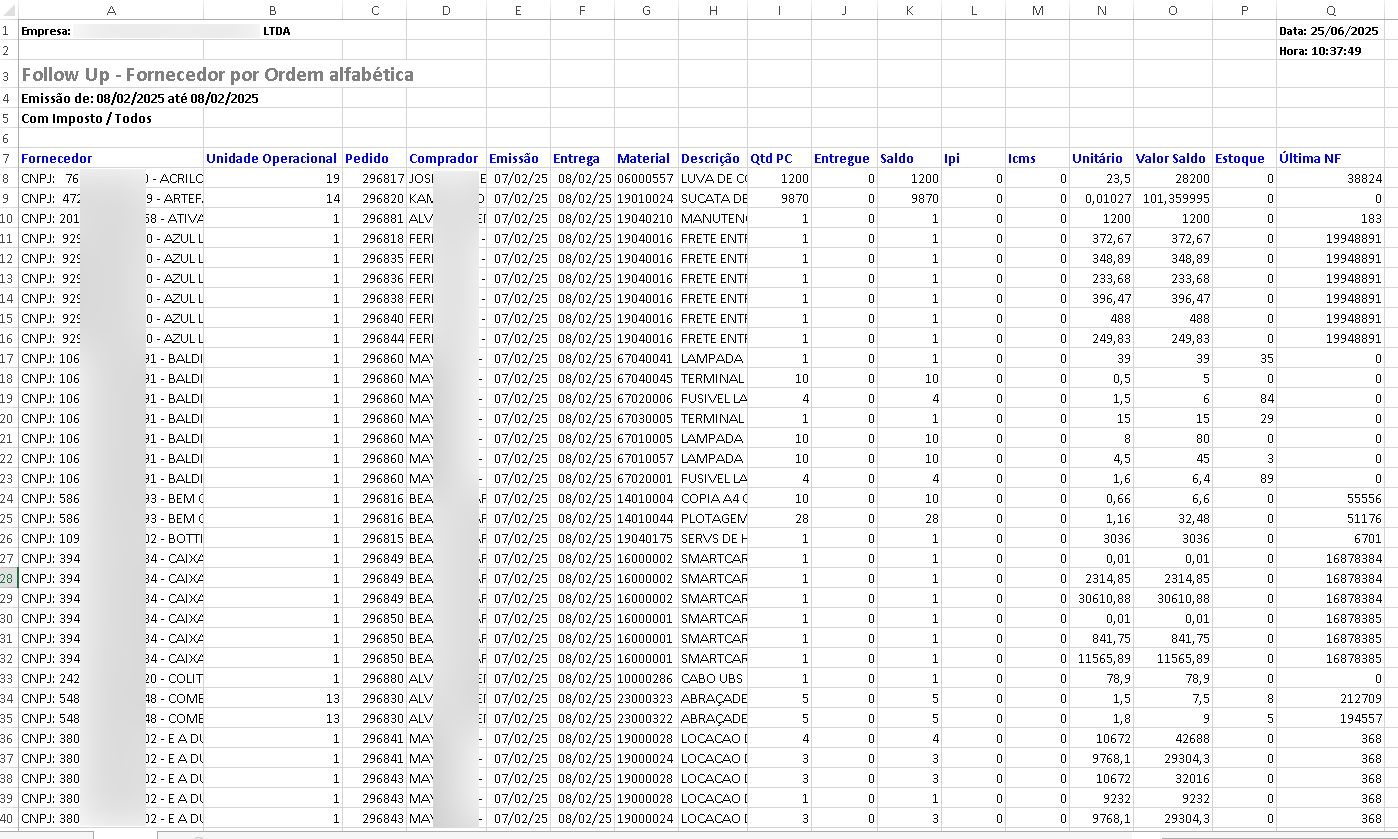
Task: Click the 'Estoque' header cell
Action: point(1244,158)
